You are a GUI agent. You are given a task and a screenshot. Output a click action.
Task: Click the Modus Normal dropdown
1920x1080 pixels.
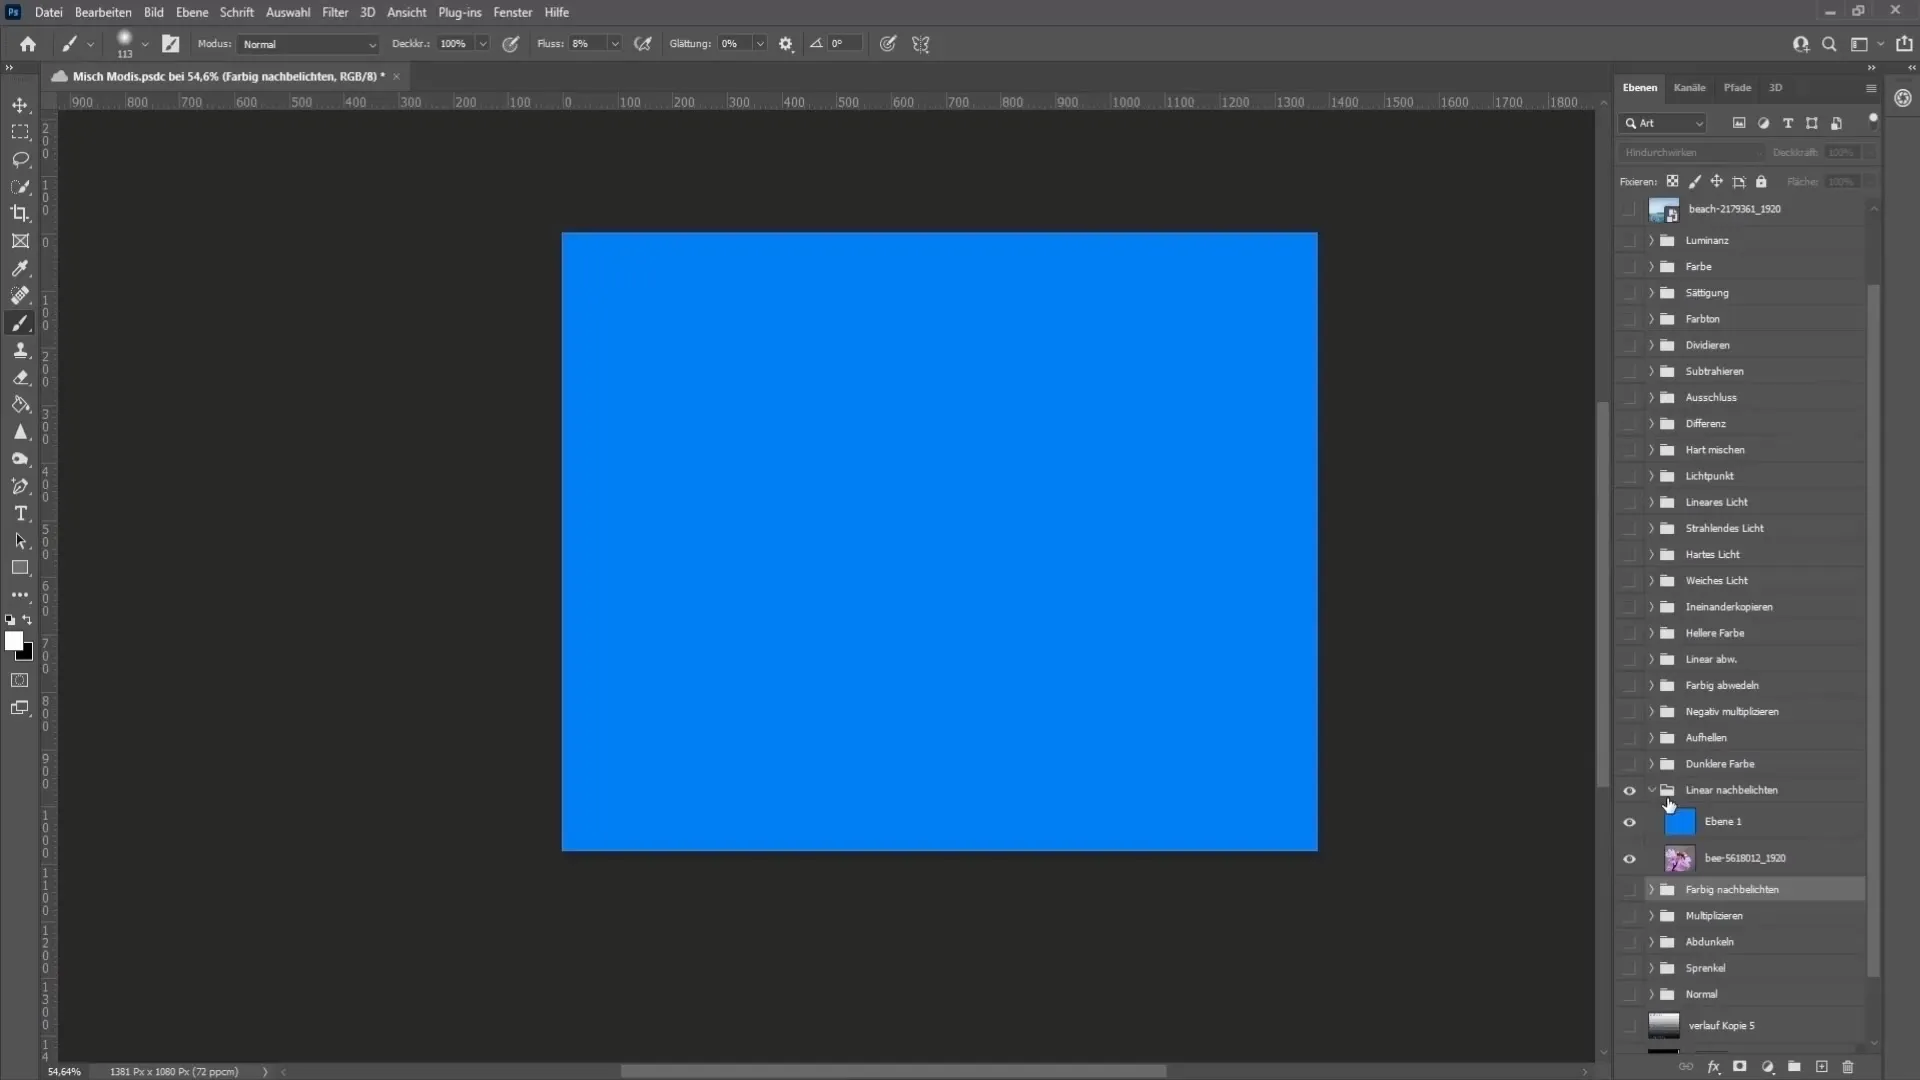(x=303, y=44)
